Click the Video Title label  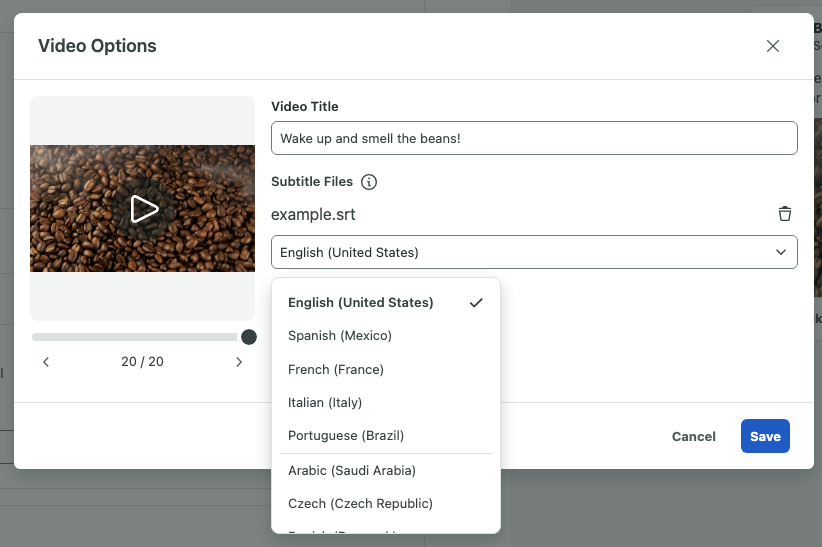[x=305, y=106]
